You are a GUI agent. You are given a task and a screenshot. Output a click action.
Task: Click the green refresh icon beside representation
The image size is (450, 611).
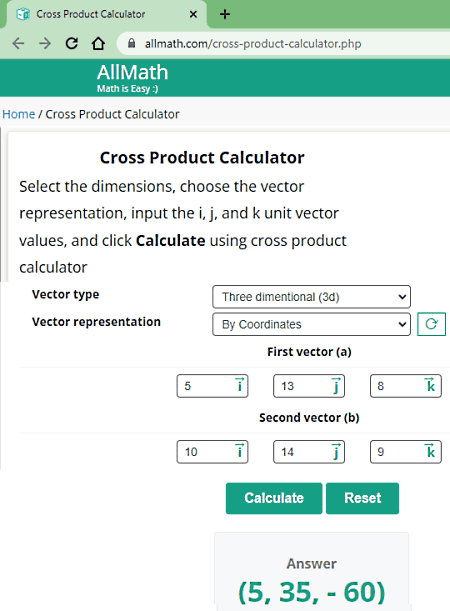[431, 324]
